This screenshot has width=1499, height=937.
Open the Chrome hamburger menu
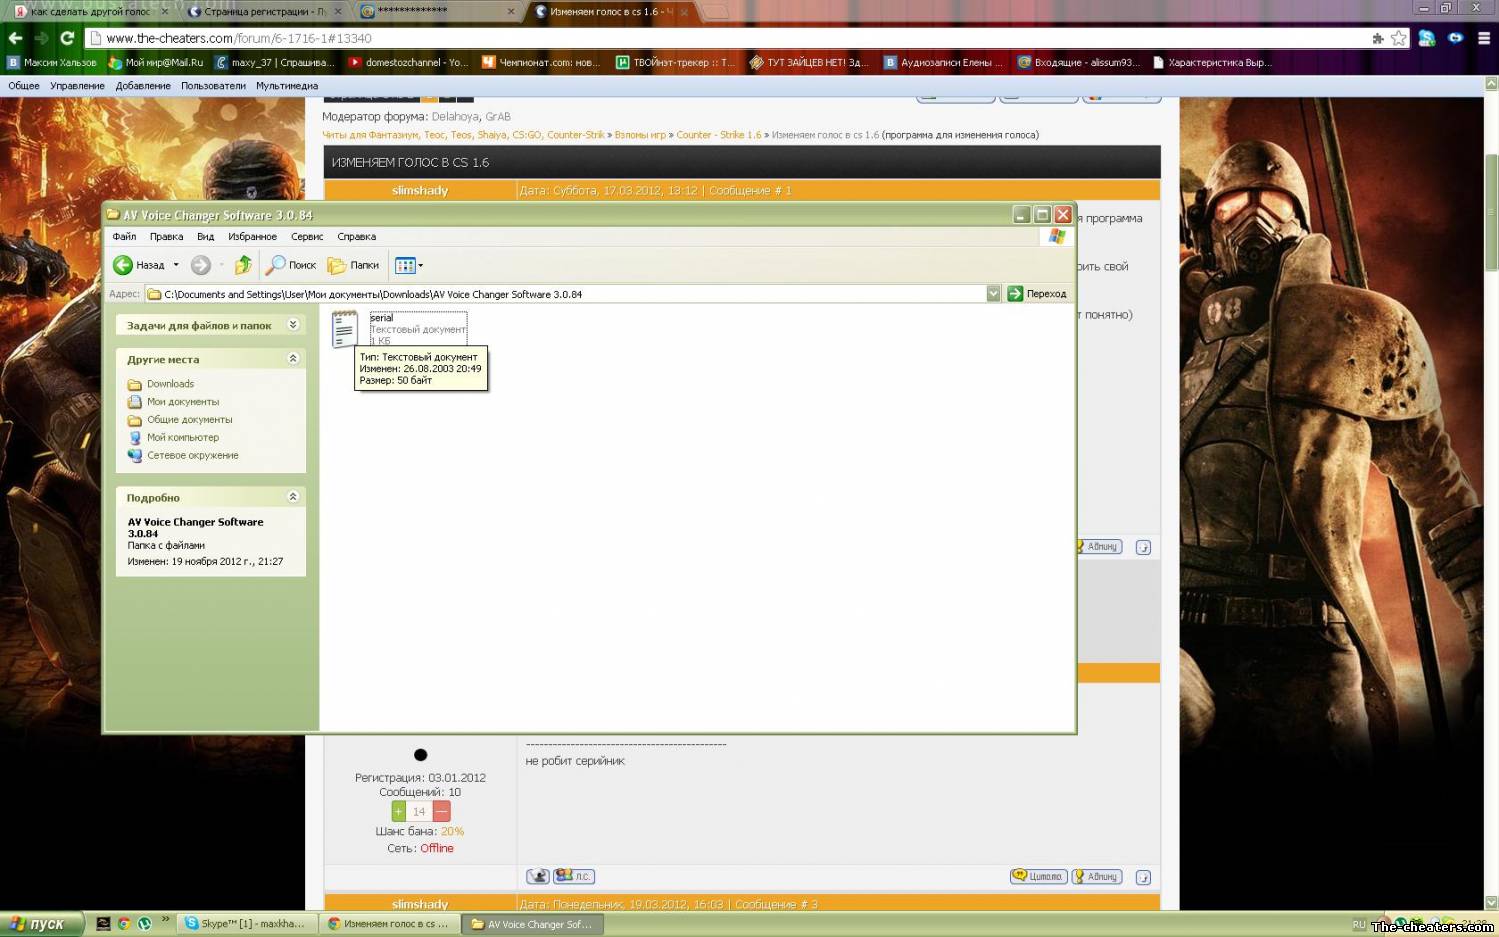(1484, 38)
